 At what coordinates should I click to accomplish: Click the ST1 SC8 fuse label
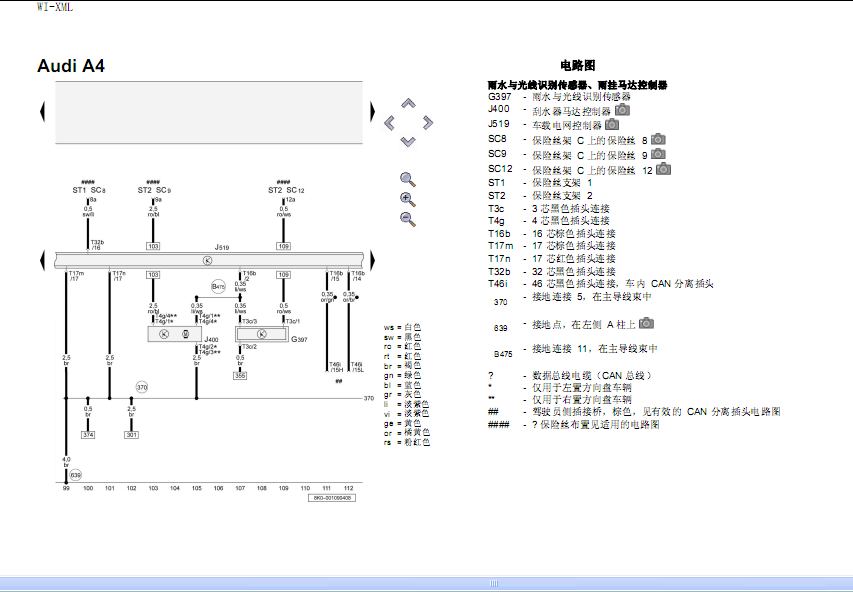(x=89, y=190)
